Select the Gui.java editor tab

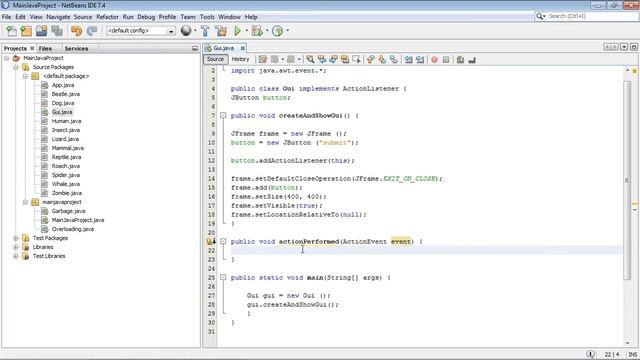pyautogui.click(x=224, y=48)
